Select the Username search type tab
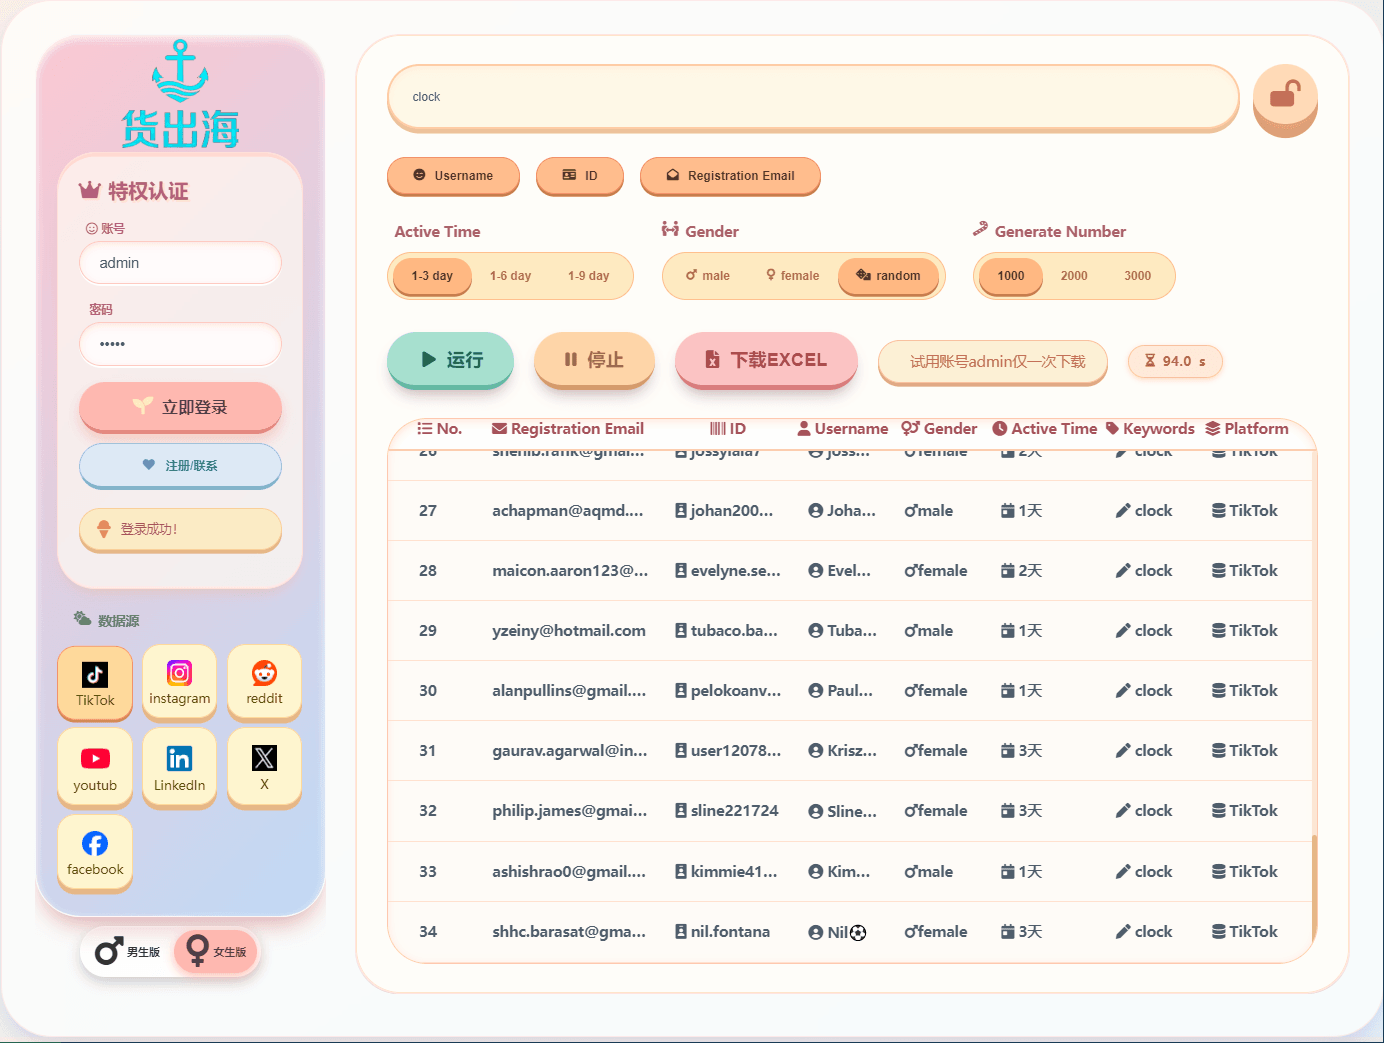The image size is (1384, 1043). [453, 176]
